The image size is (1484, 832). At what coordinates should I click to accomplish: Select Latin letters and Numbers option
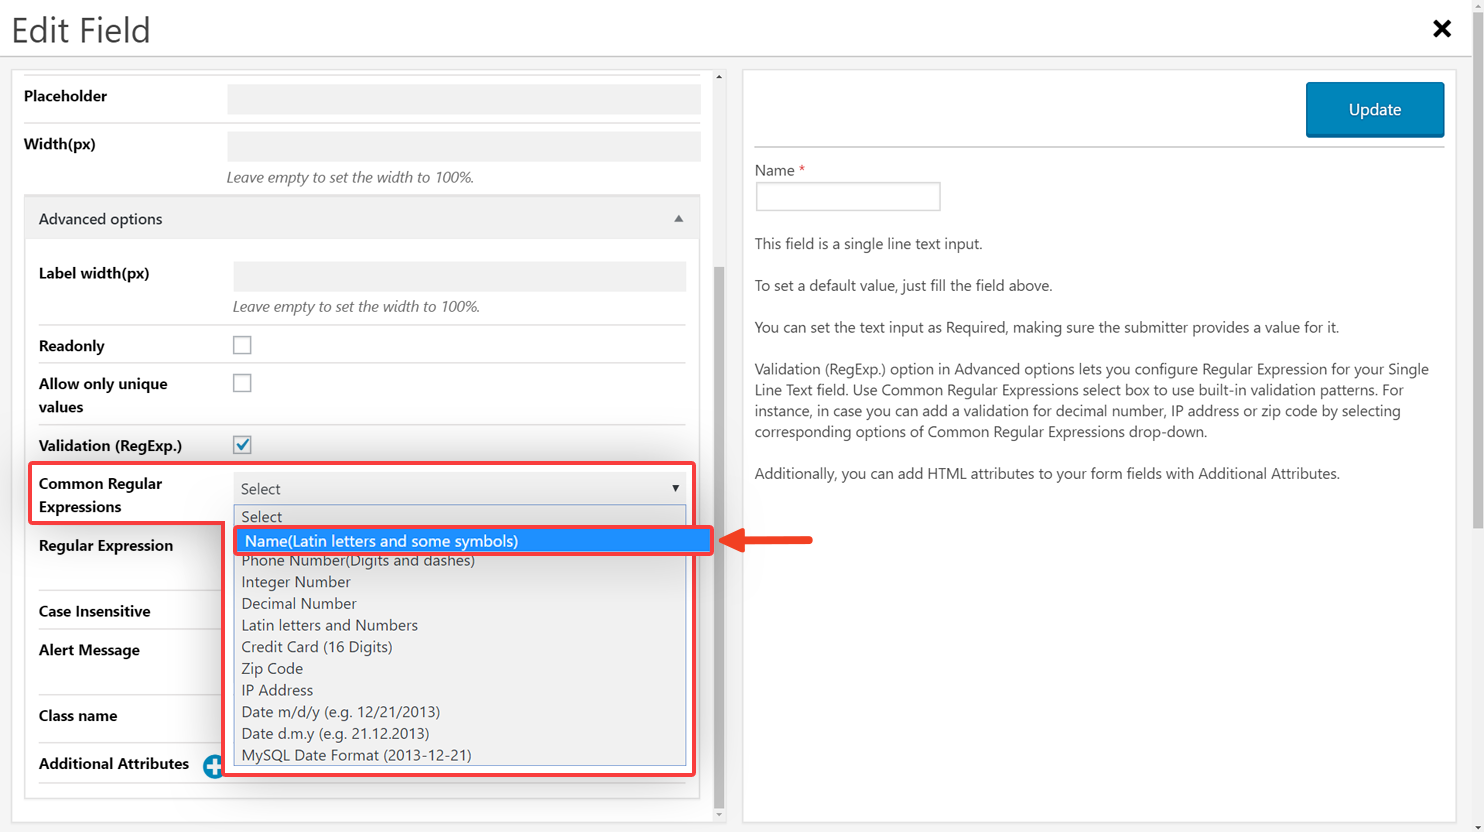click(459, 625)
